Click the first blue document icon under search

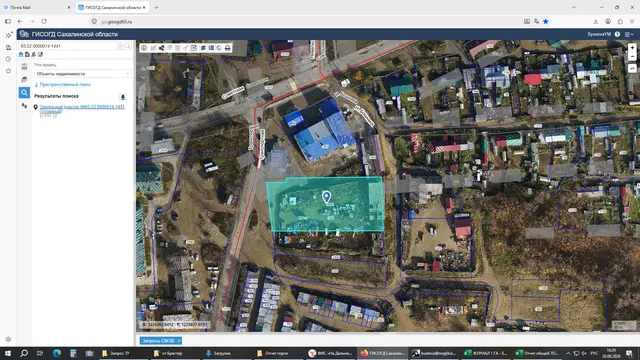click(21, 54)
